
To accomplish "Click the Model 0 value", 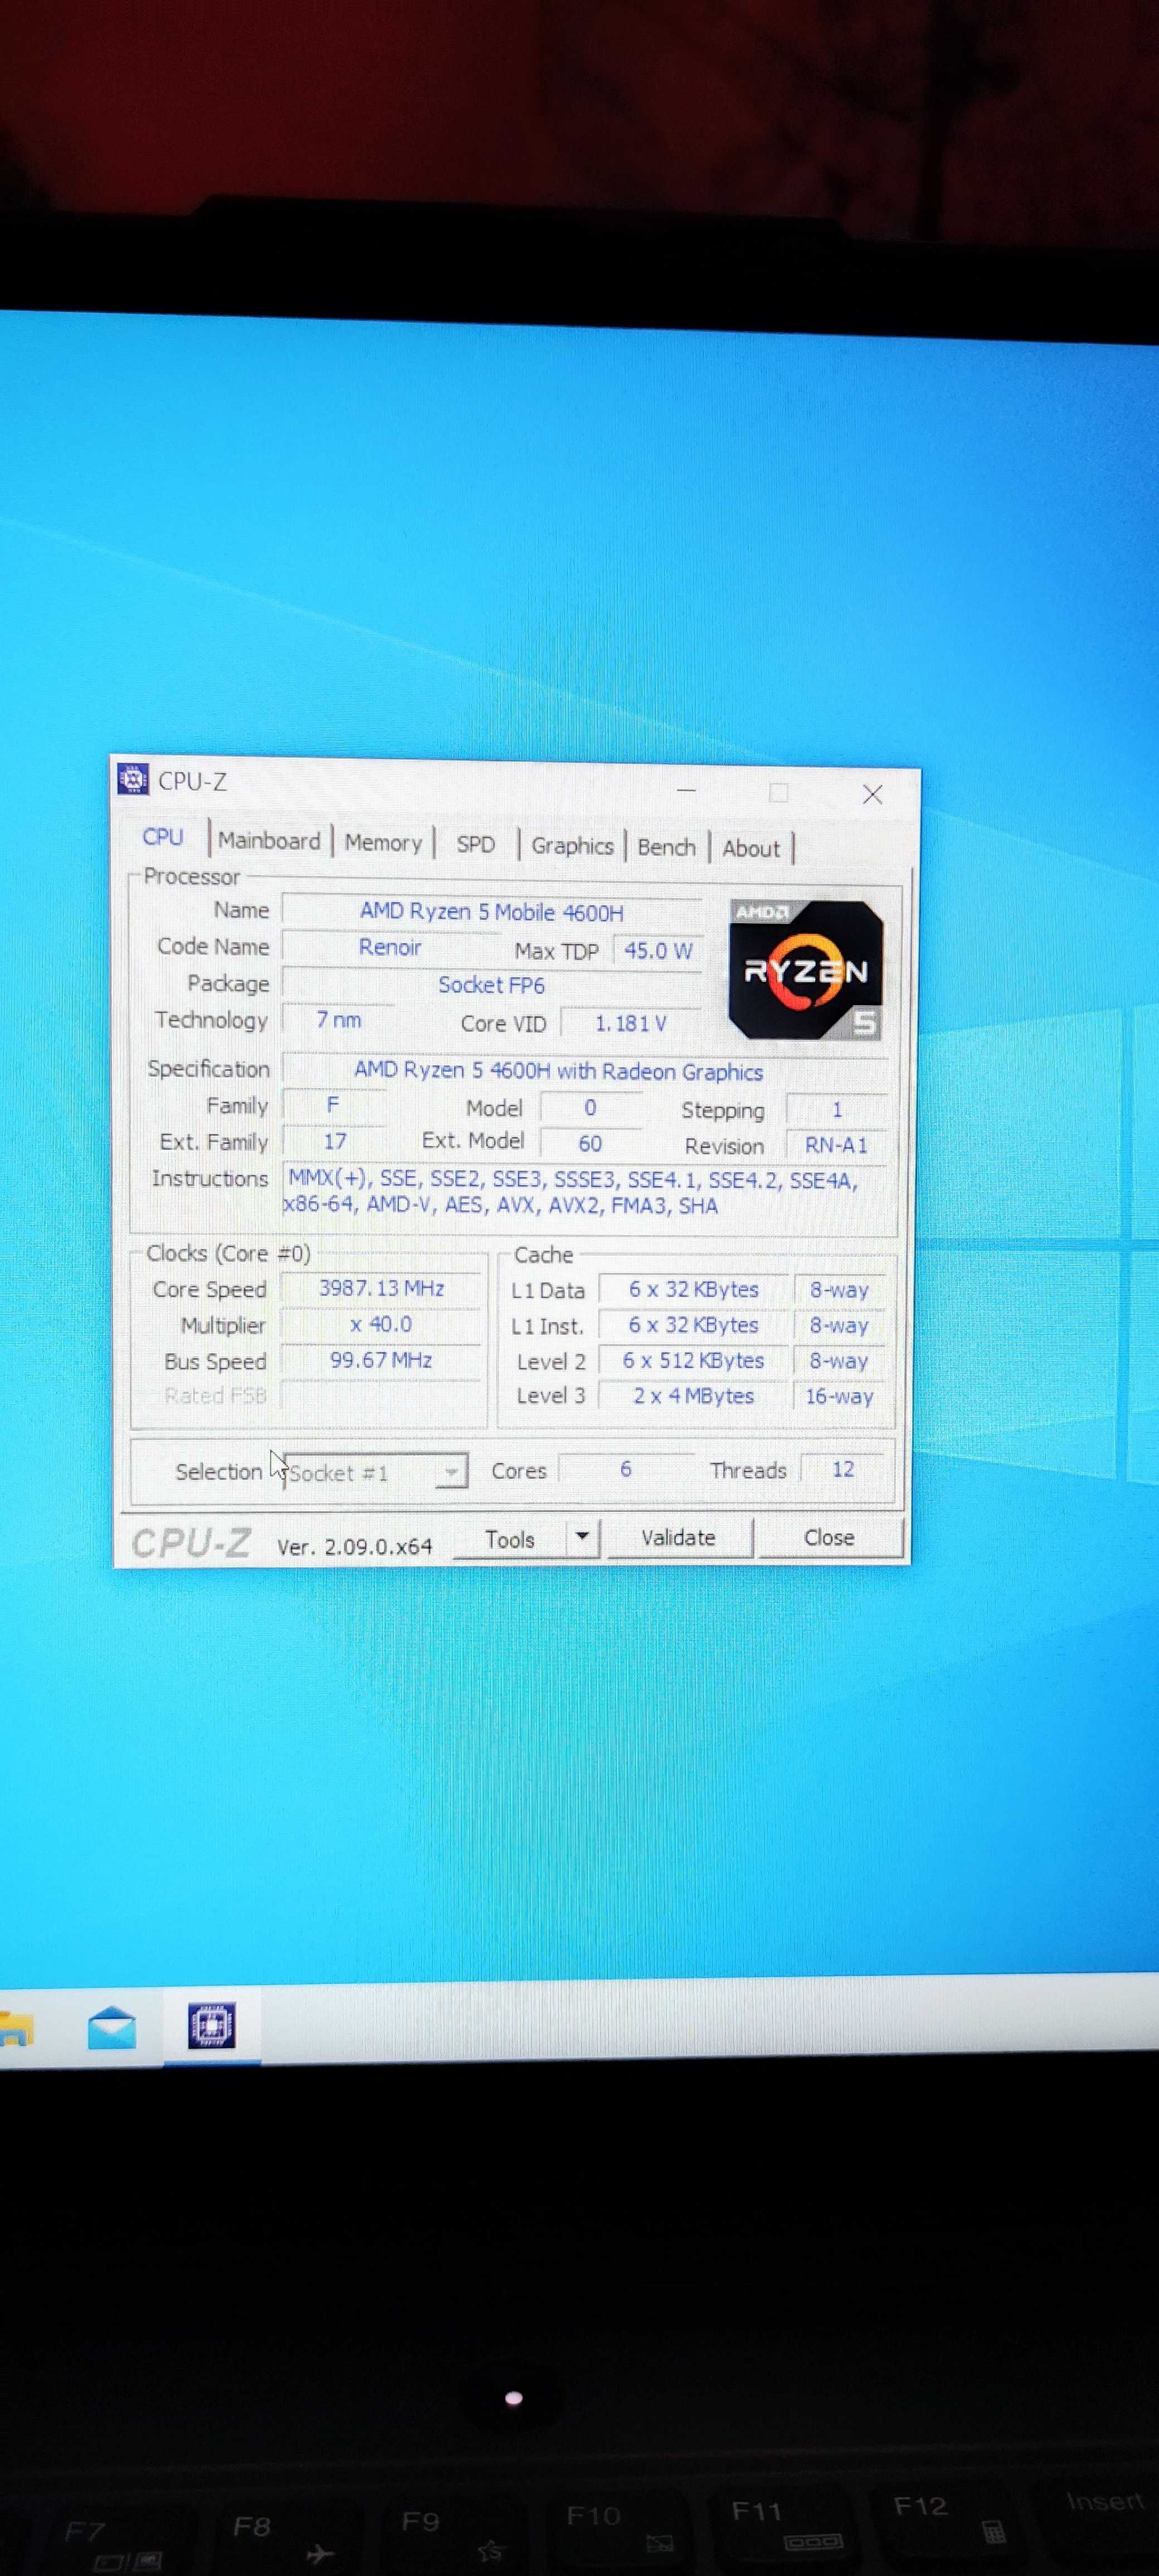I will 590,1107.
